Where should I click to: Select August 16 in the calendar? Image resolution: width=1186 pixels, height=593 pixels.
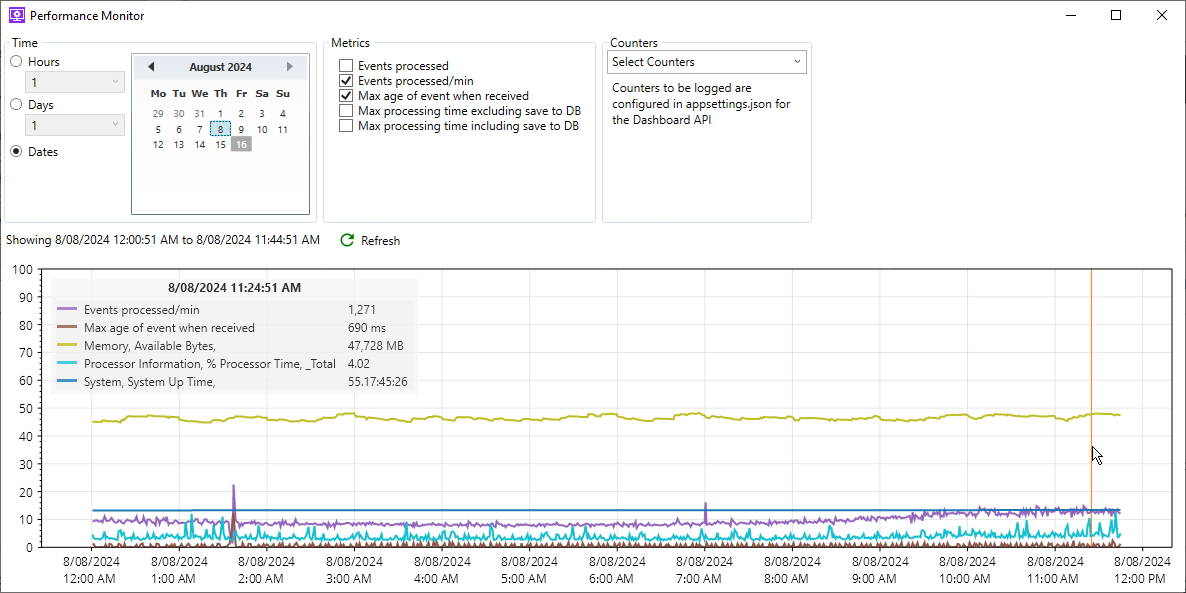coord(241,144)
